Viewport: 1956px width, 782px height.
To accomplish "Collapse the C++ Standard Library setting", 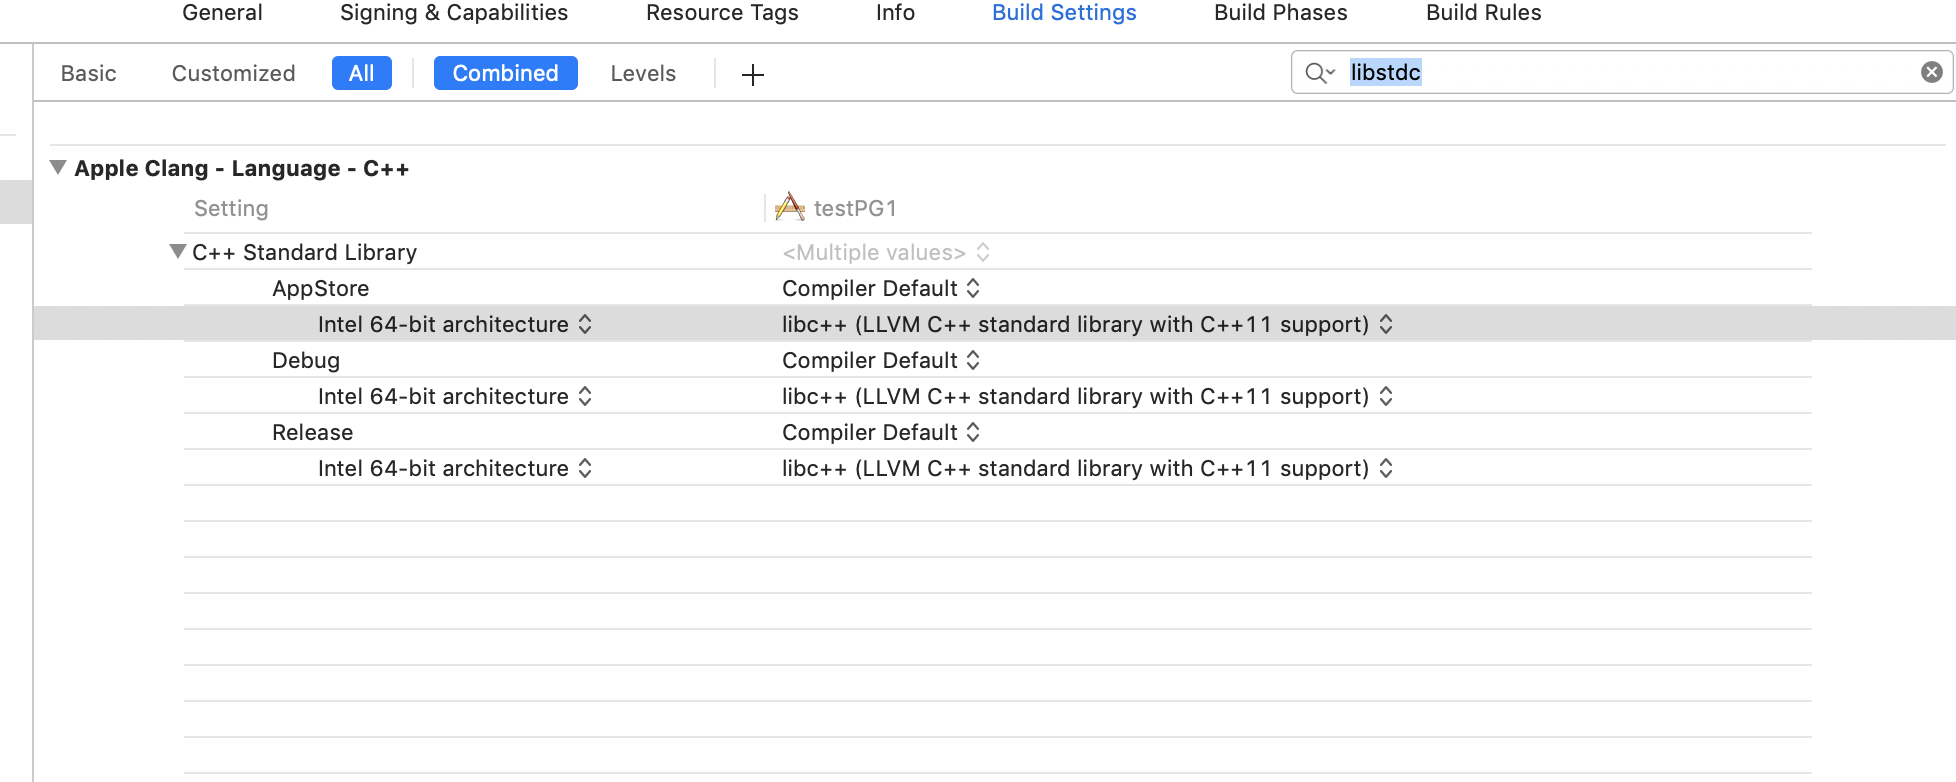I will tap(176, 252).
